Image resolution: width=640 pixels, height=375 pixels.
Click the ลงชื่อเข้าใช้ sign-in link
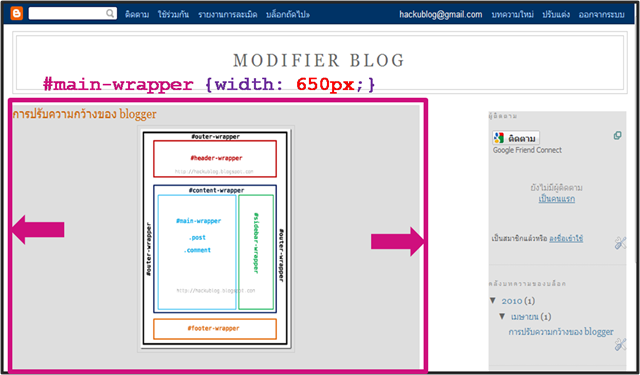point(566,238)
